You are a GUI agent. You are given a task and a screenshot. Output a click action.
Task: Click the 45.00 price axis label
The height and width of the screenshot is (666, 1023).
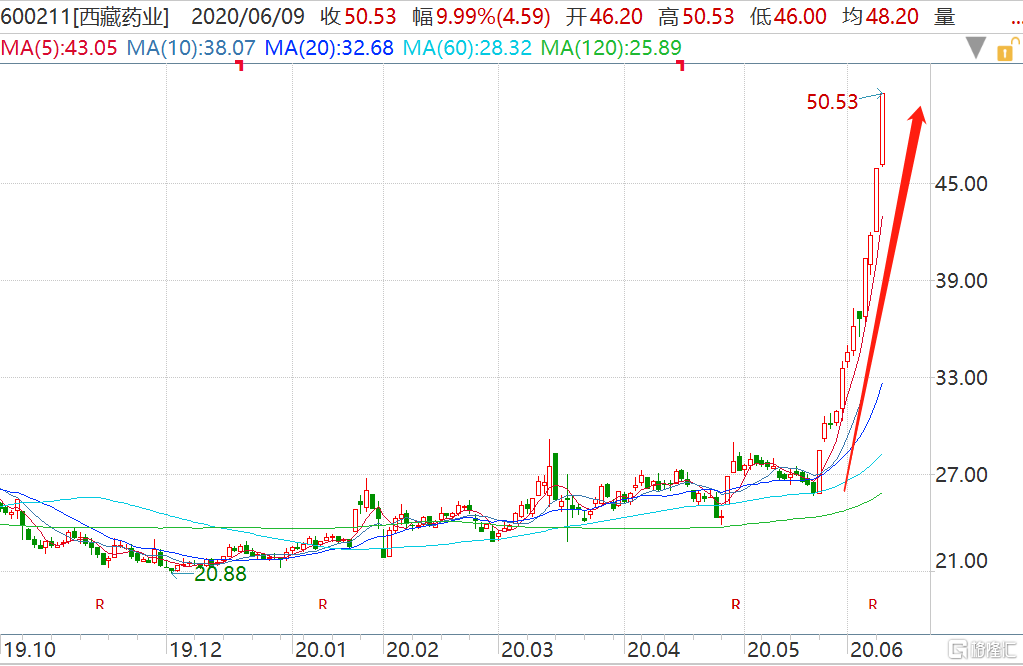click(x=961, y=184)
